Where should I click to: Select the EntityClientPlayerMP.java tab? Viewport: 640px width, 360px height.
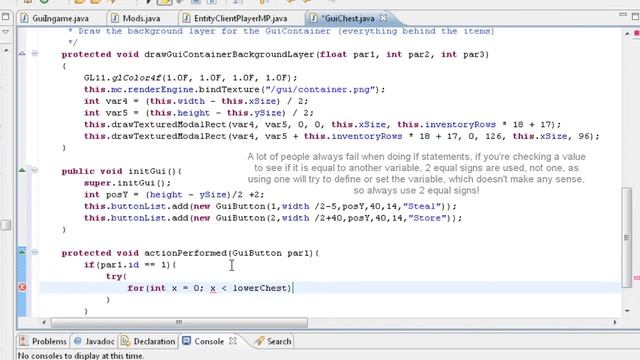(x=236, y=18)
